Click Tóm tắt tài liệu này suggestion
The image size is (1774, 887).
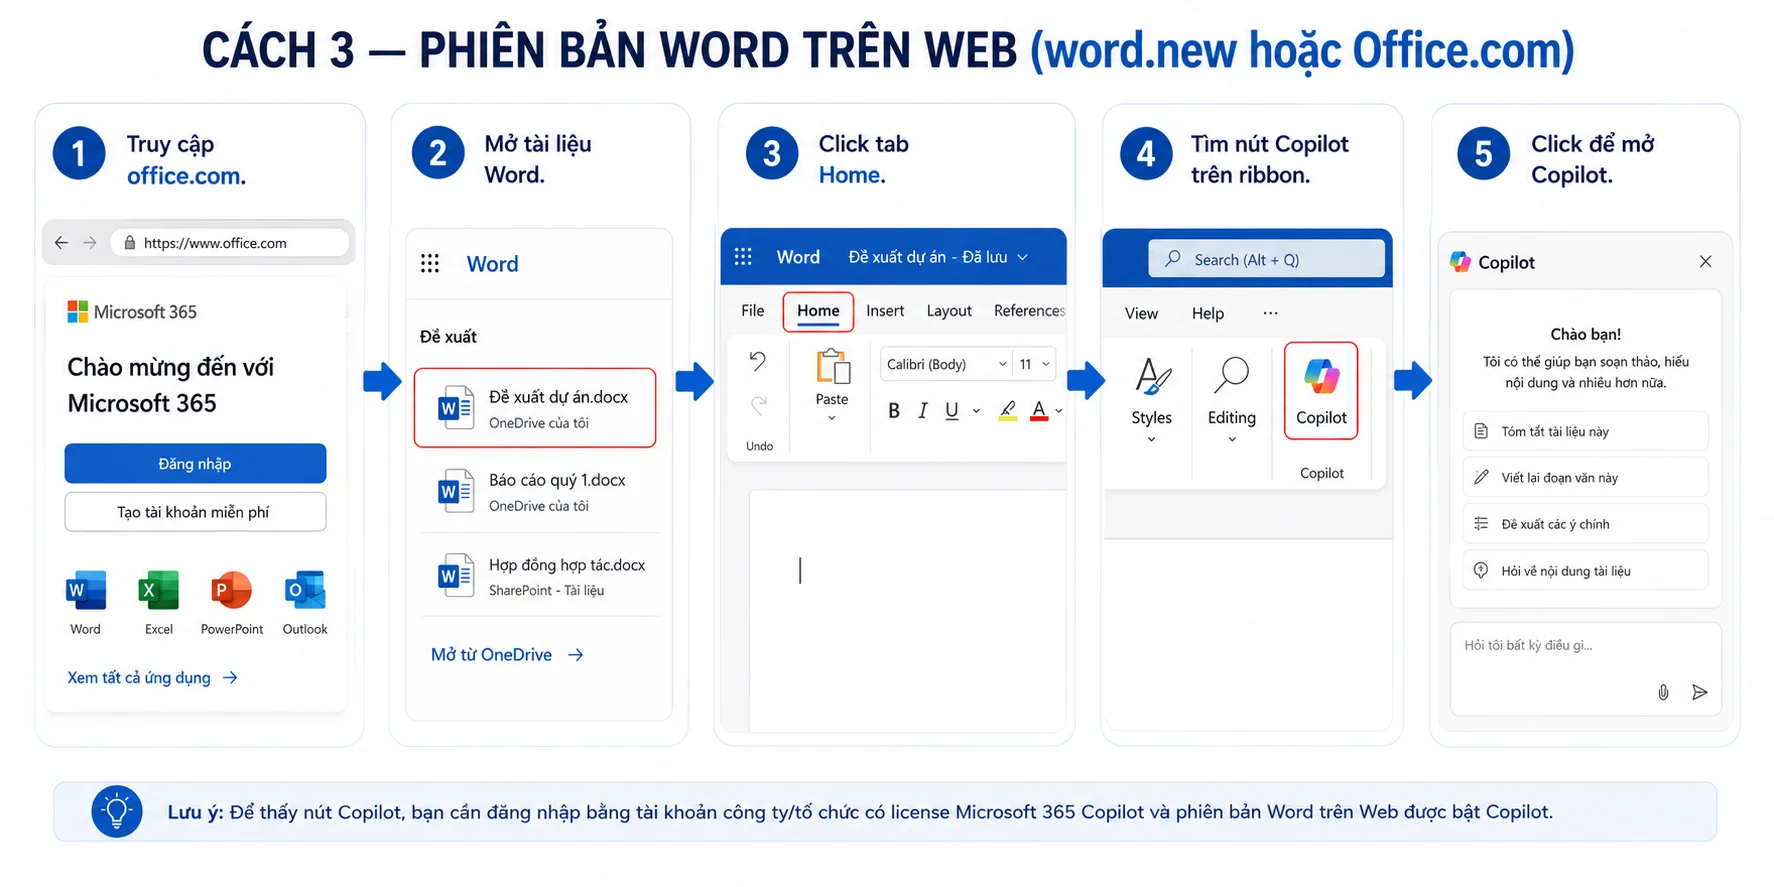tap(1585, 432)
